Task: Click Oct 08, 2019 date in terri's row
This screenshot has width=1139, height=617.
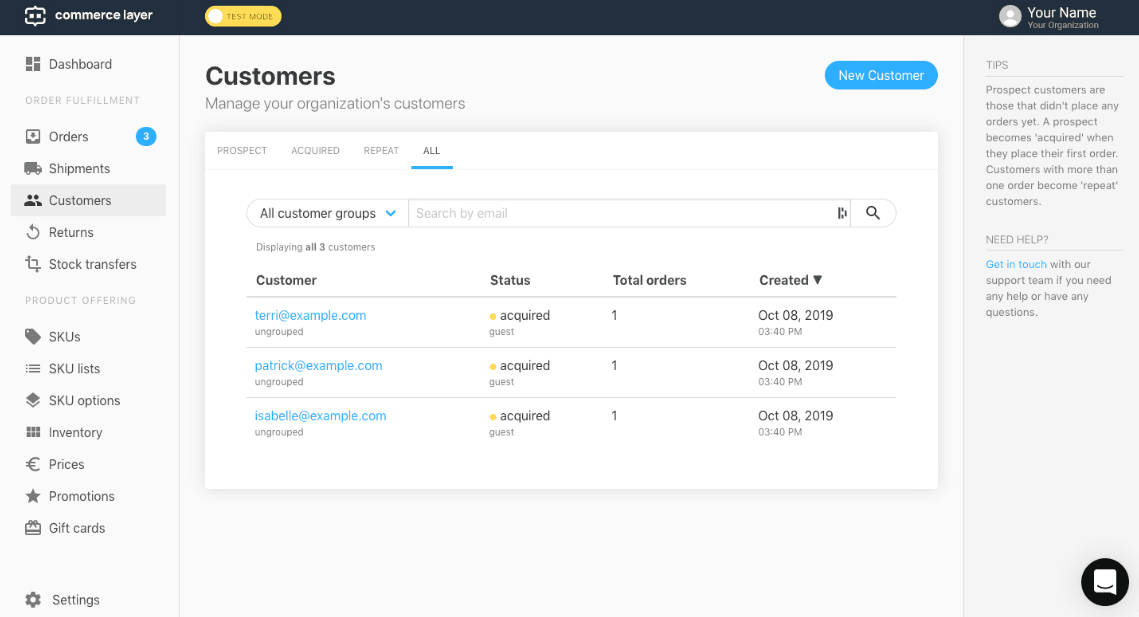Action: pos(795,315)
